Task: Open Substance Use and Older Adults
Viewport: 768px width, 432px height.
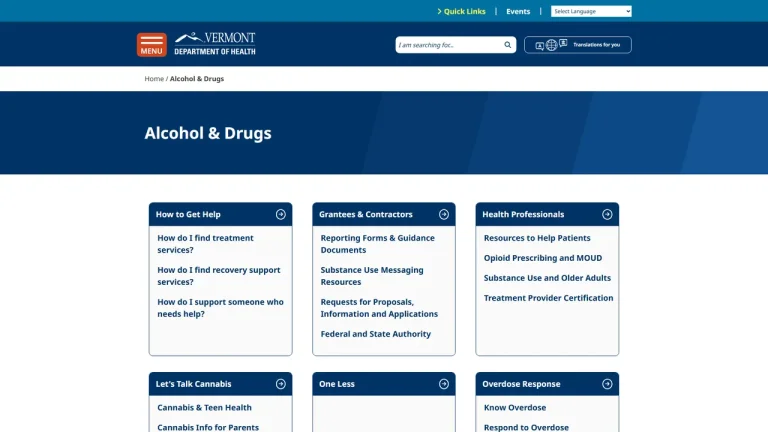Action: tap(547, 278)
